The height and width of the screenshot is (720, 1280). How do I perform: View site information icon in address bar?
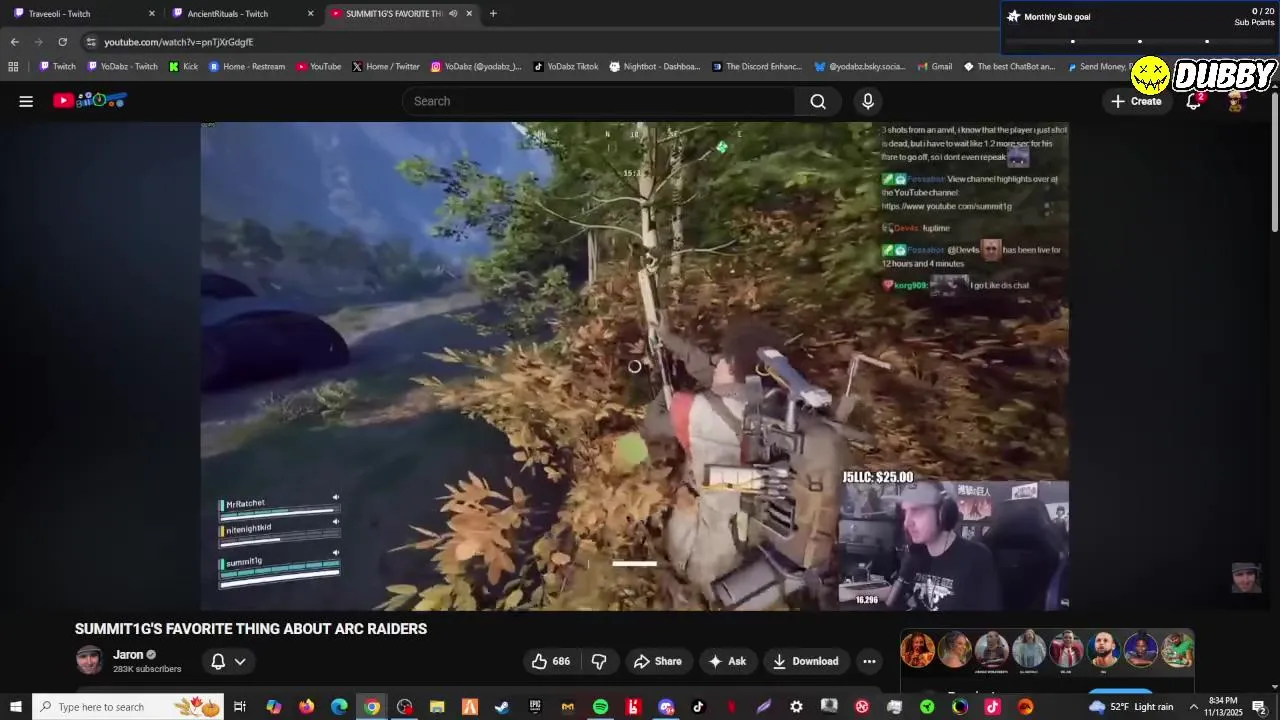coord(91,42)
